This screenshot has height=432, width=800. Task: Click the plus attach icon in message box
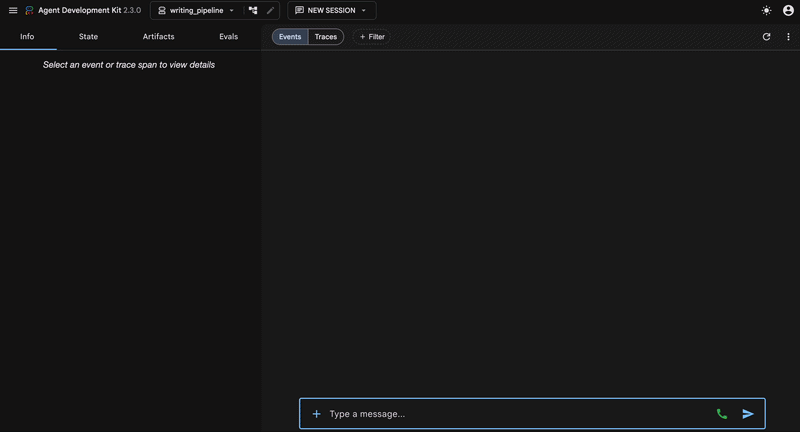316,414
